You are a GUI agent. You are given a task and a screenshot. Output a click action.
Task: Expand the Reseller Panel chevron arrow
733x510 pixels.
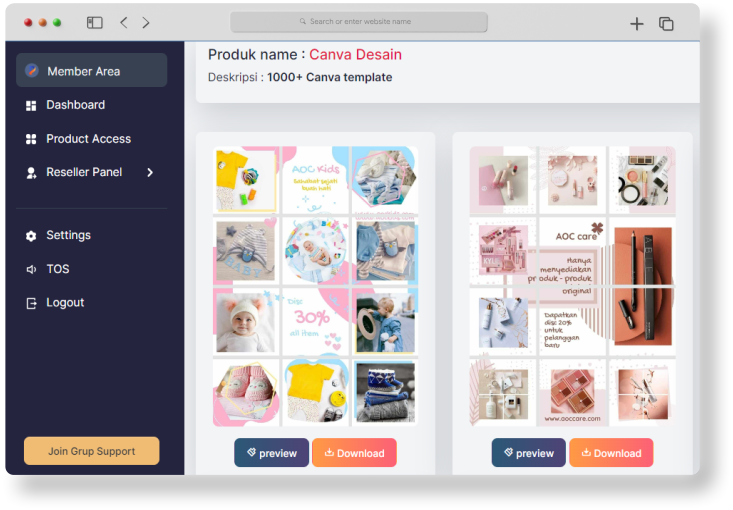150,172
